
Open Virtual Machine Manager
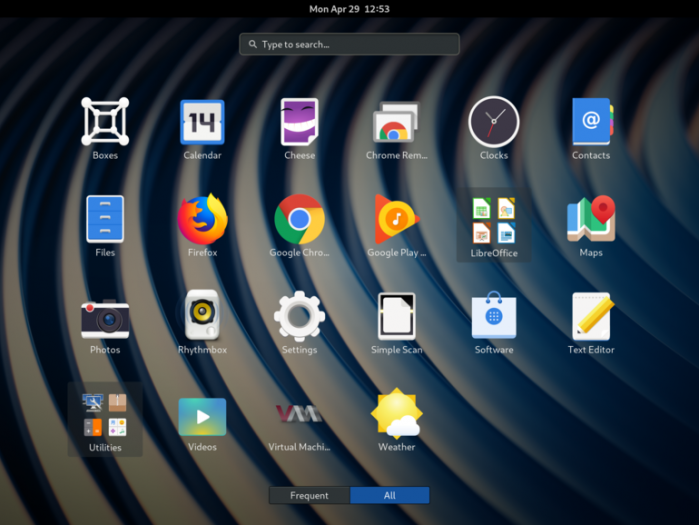click(x=299, y=414)
